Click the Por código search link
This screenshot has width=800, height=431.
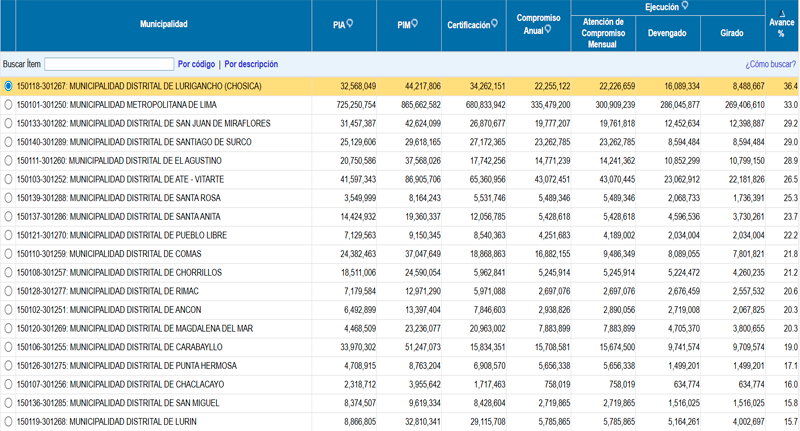tap(196, 64)
